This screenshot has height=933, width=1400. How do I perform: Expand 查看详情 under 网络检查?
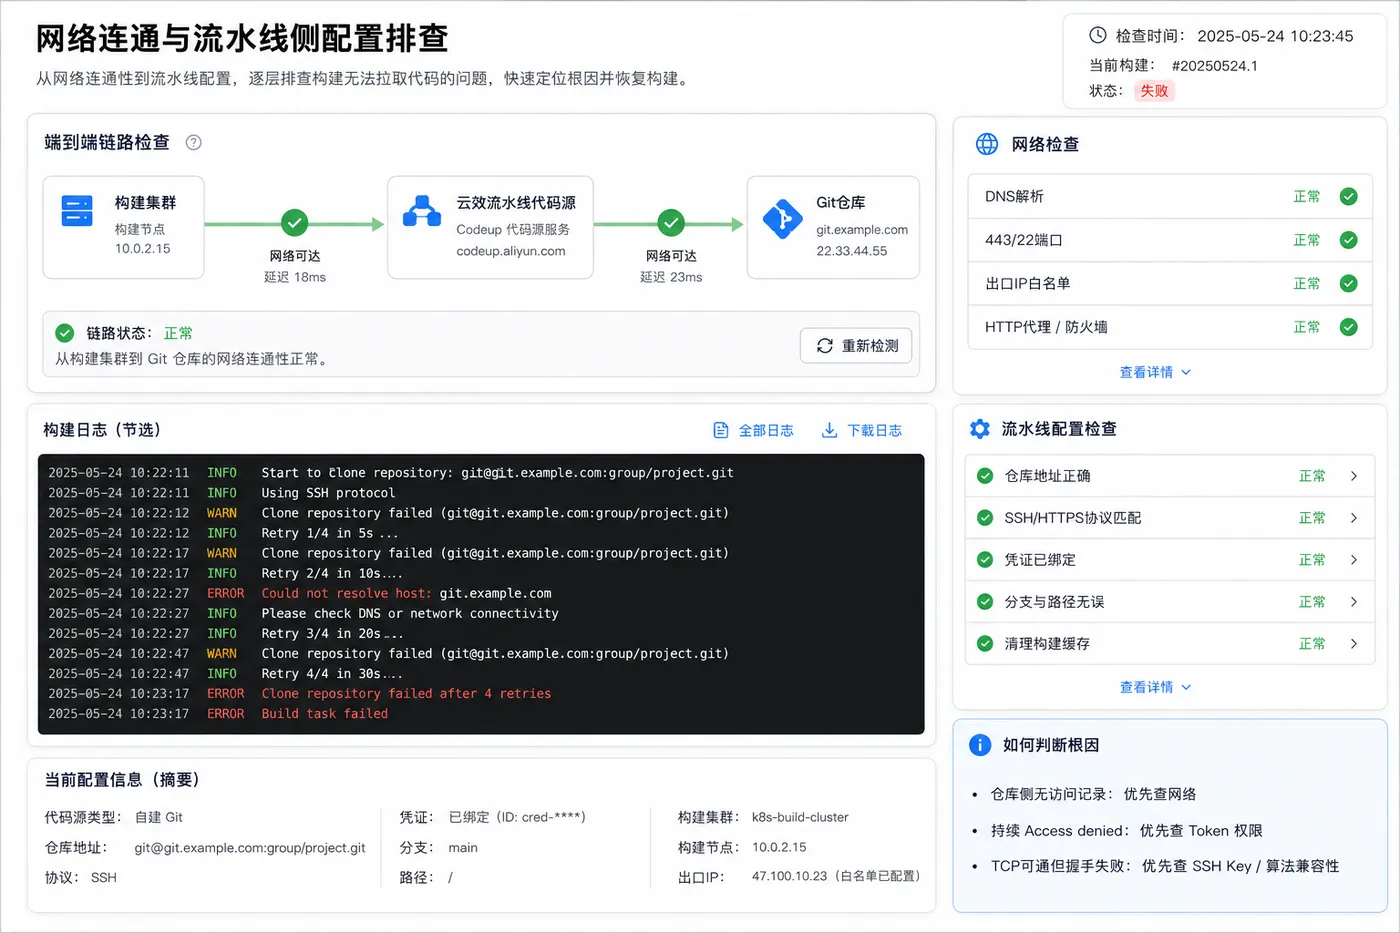(1155, 372)
